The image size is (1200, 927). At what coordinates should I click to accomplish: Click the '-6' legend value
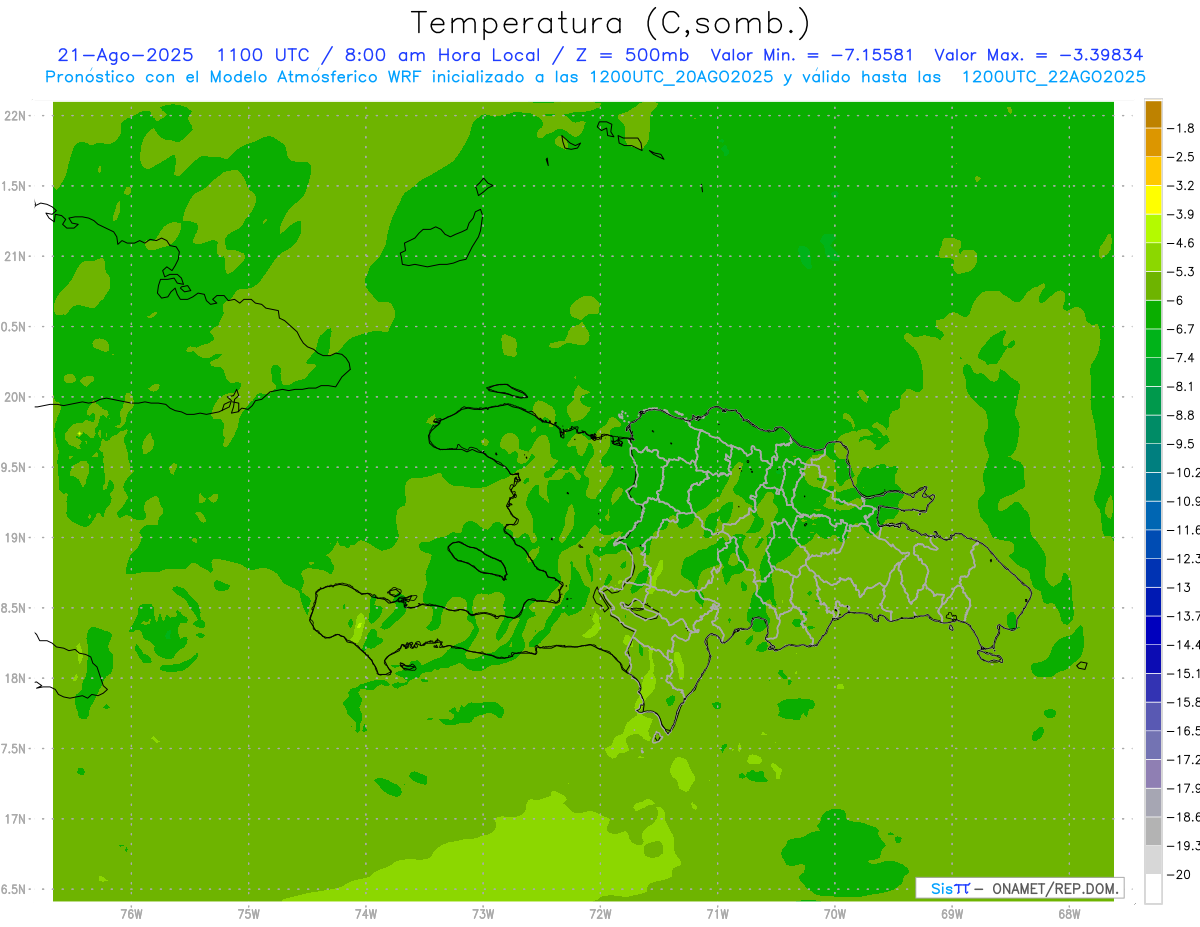(x=1176, y=300)
